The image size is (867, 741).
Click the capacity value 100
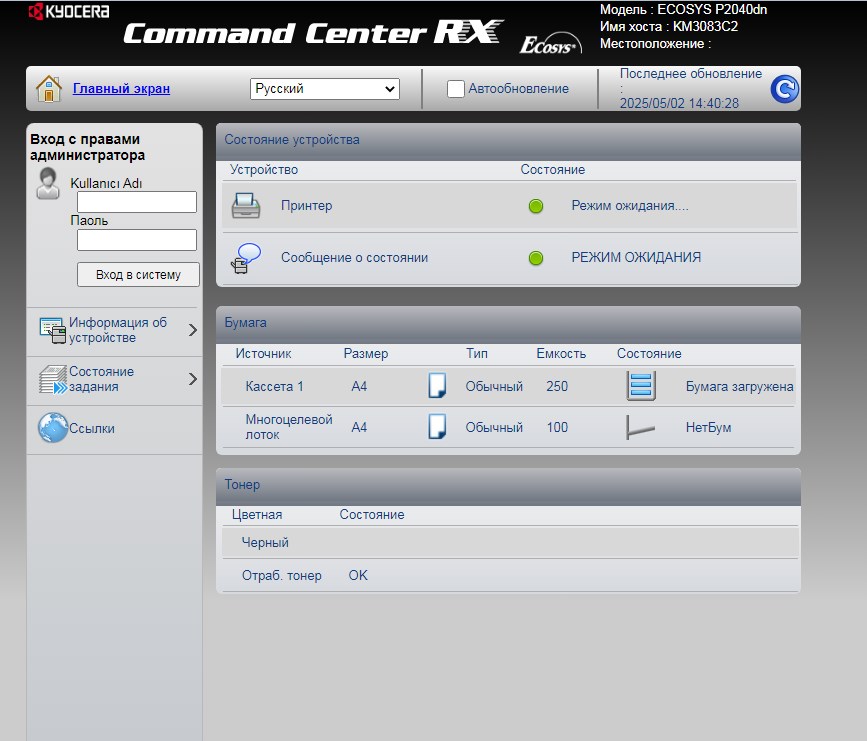coord(557,427)
